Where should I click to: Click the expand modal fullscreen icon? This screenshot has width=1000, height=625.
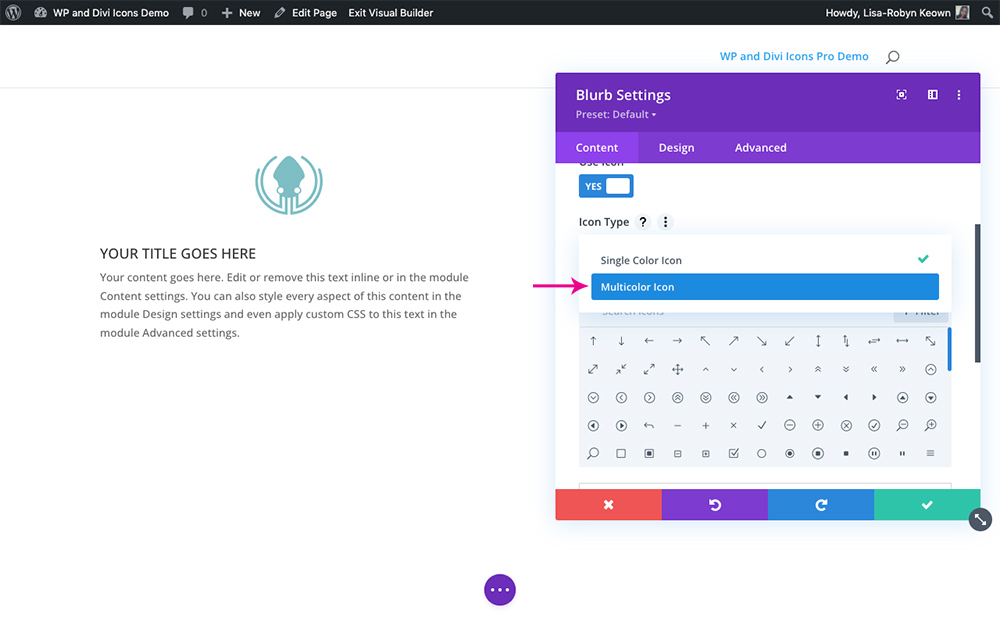pyautogui.click(x=901, y=95)
